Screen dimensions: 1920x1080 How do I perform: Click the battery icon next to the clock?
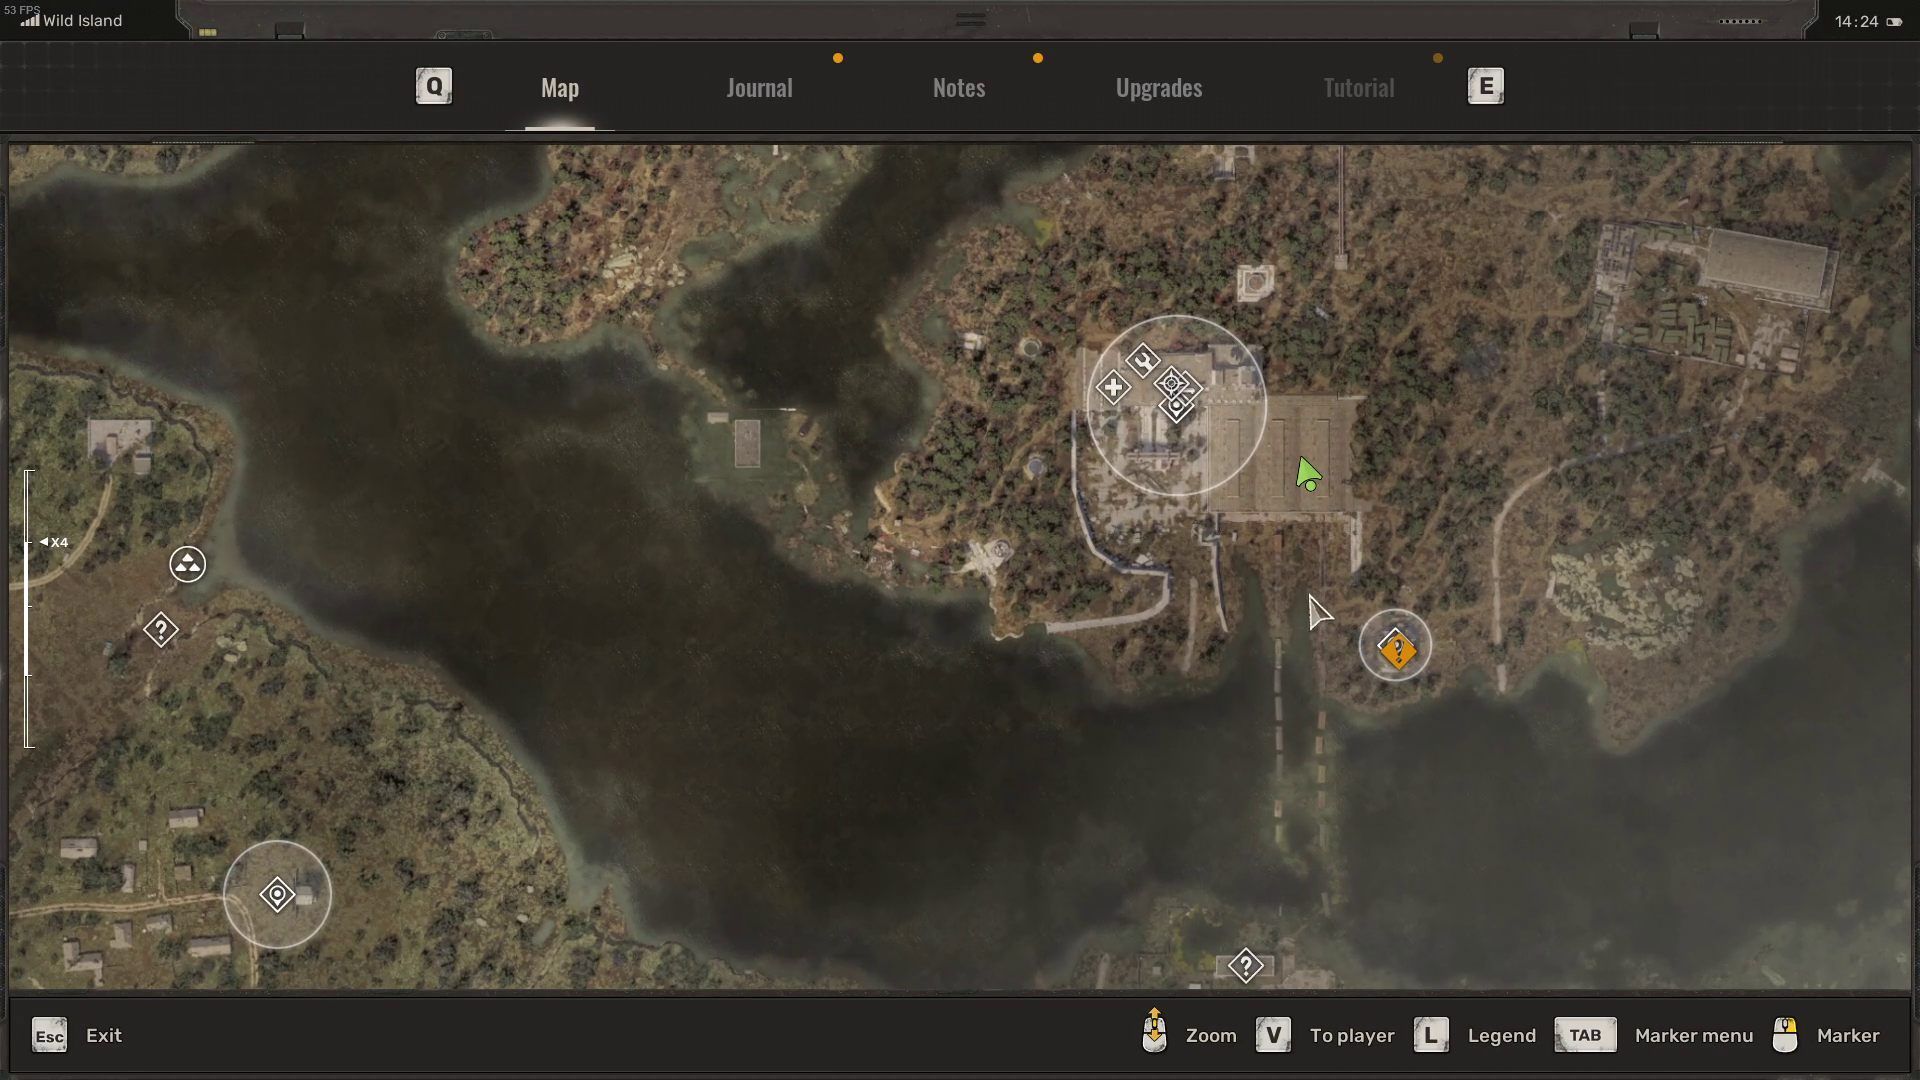pos(1894,21)
